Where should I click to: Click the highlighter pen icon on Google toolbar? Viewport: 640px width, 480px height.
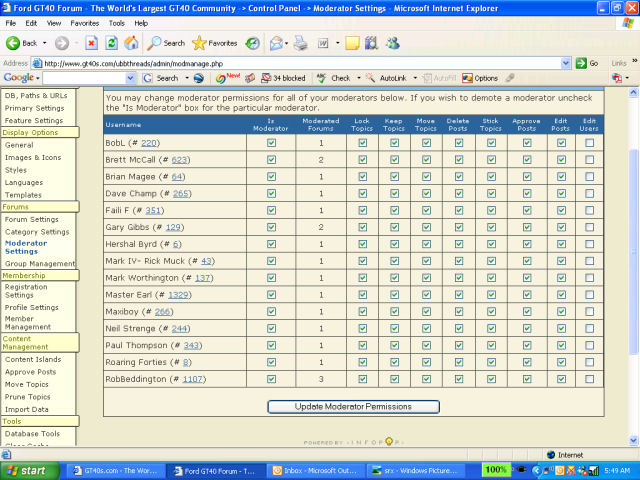(x=509, y=78)
